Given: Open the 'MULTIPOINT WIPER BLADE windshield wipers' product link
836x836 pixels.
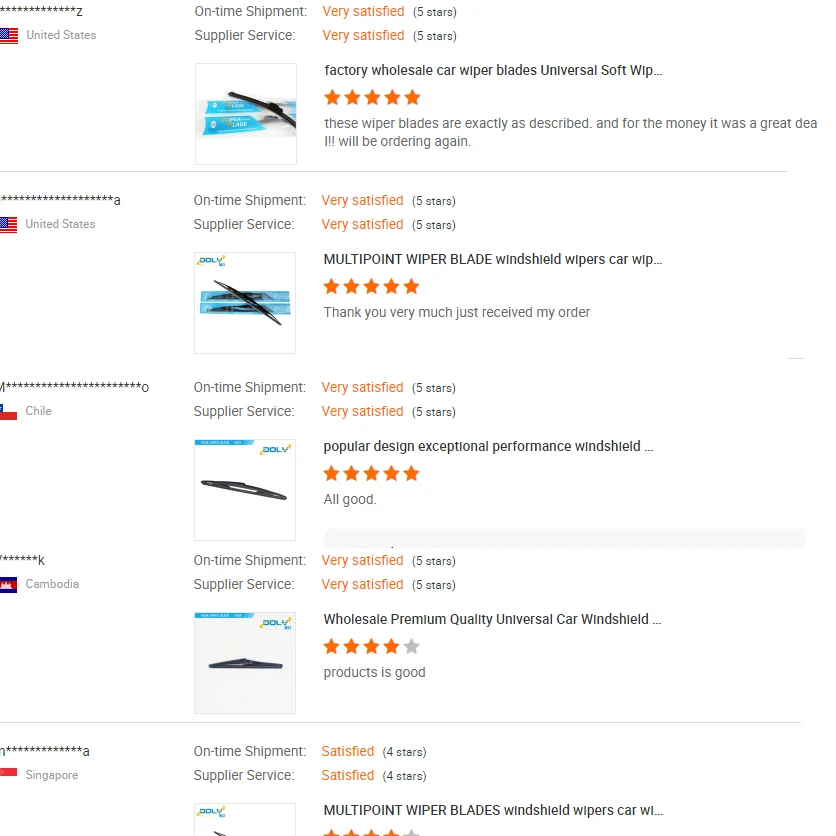Looking at the screenshot, I should pos(493,259).
